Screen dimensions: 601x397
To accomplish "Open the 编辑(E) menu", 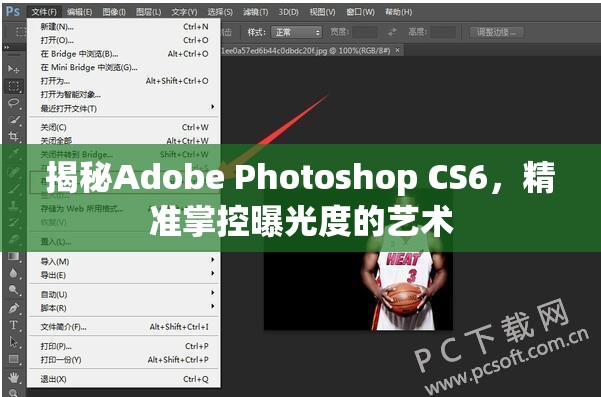I will (79, 12).
